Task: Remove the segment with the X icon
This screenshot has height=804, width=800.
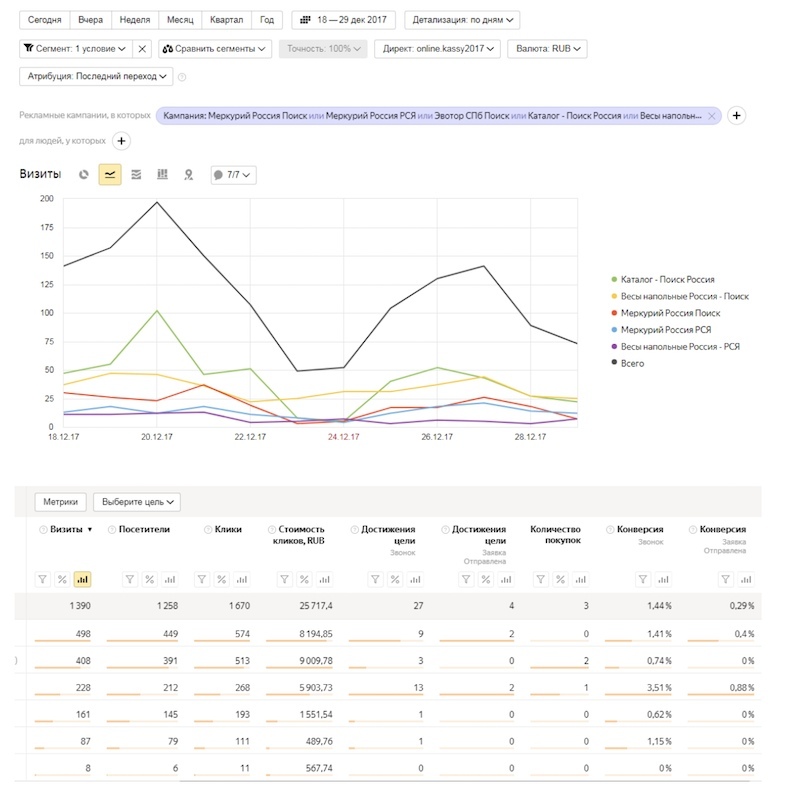Action: [142, 49]
